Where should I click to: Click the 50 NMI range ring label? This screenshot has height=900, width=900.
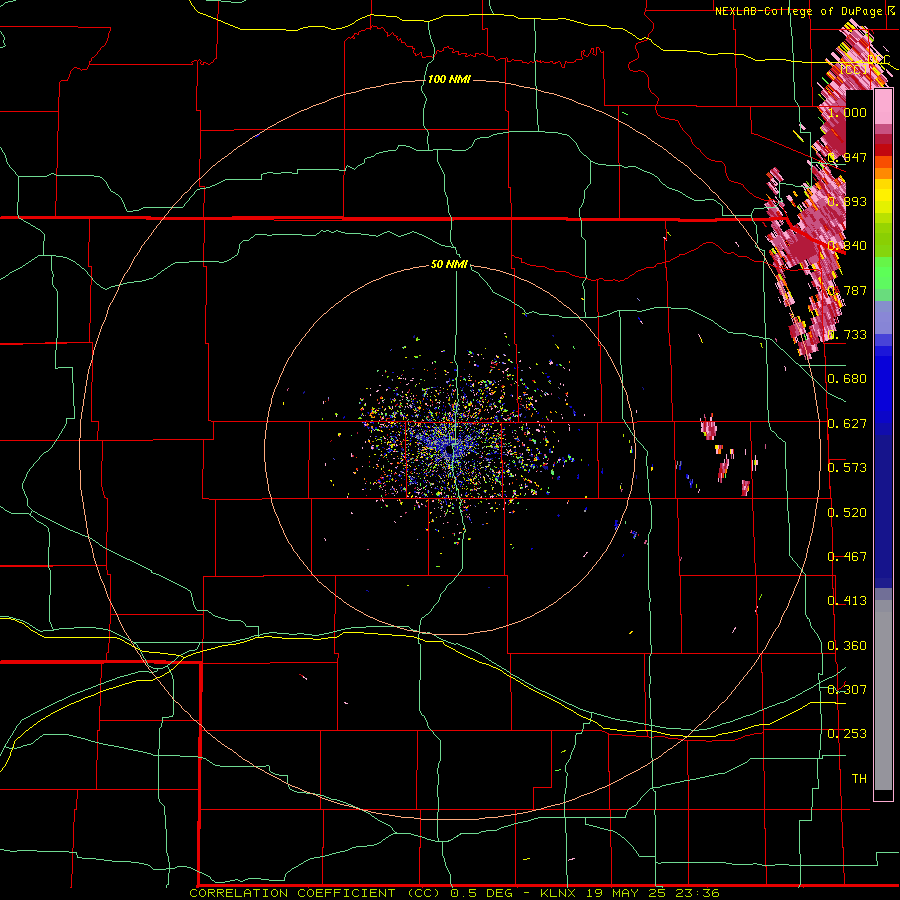449,264
